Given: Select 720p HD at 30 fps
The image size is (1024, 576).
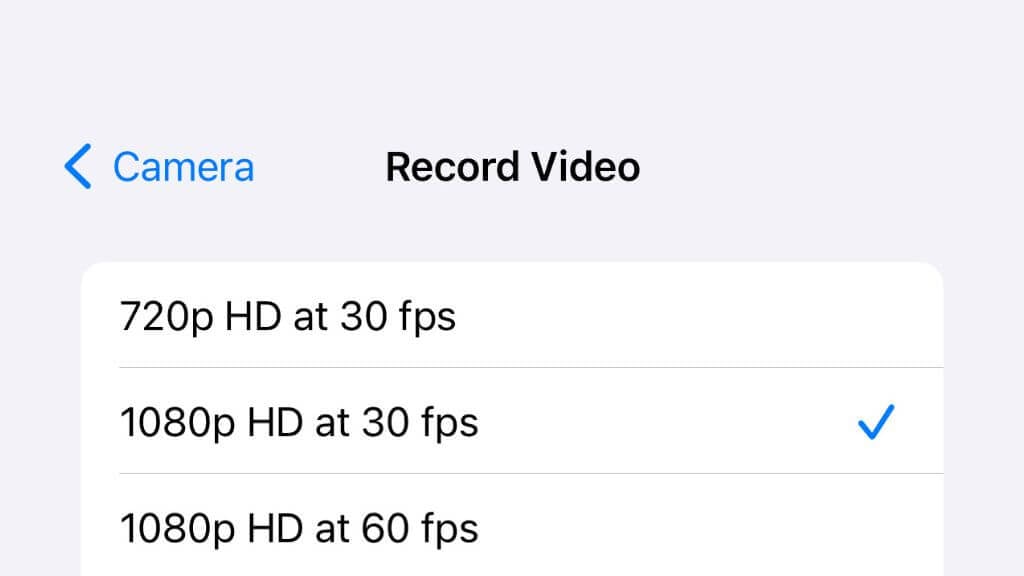Looking at the screenshot, I should pyautogui.click(x=512, y=315).
